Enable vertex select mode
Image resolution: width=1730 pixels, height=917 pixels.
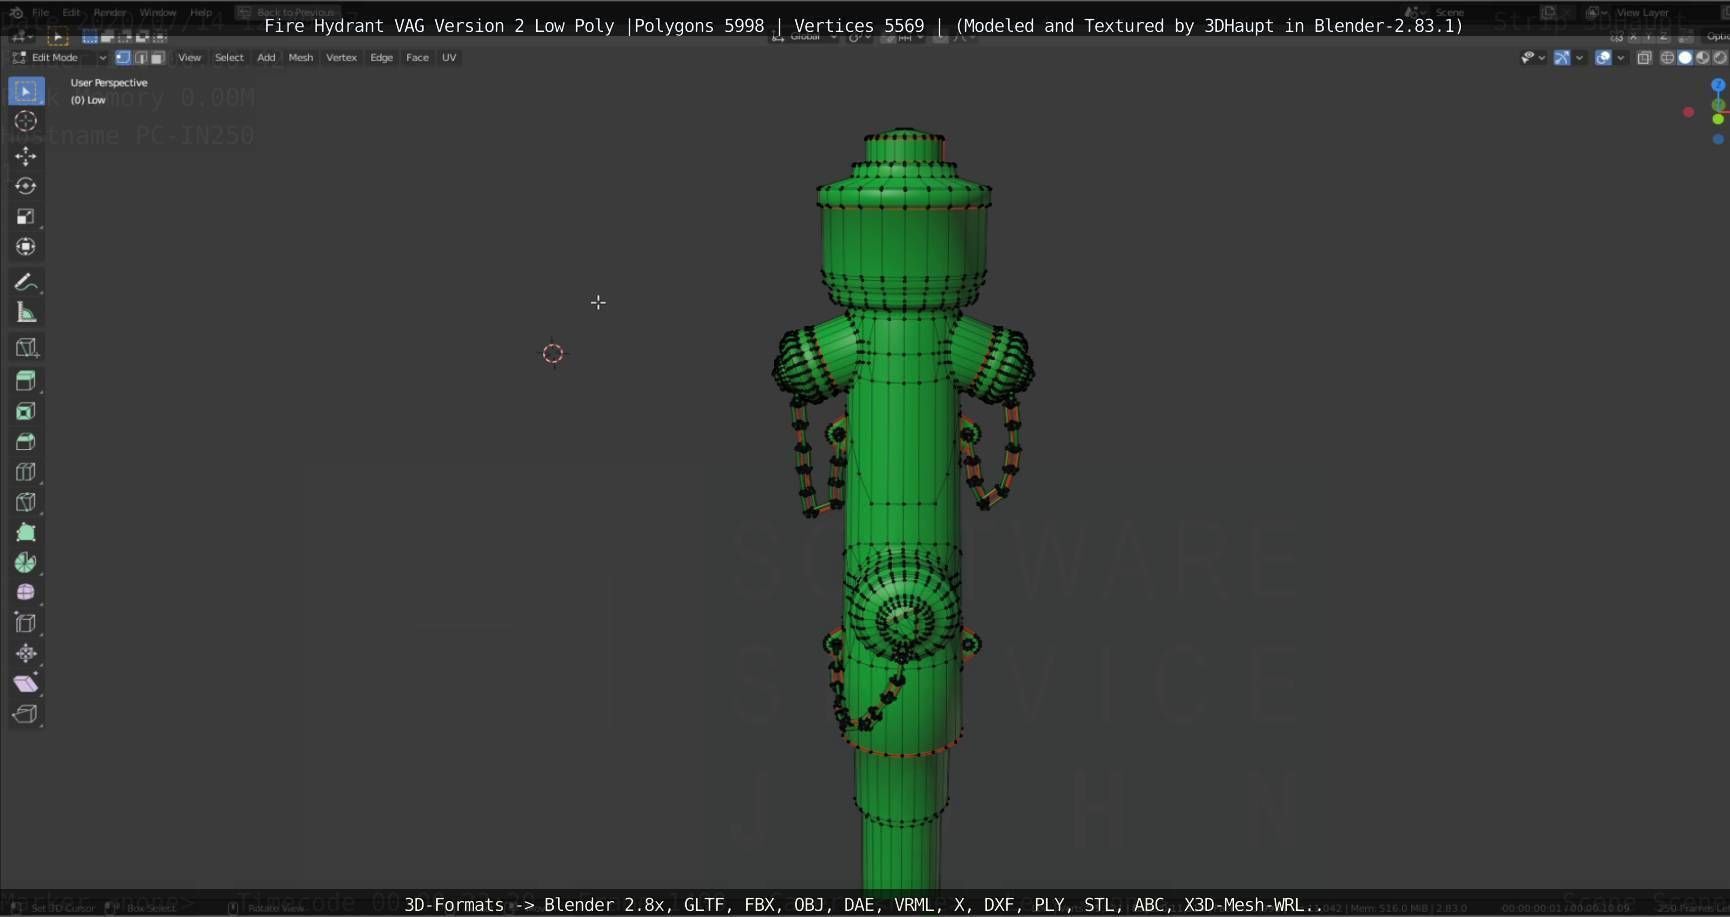123,58
